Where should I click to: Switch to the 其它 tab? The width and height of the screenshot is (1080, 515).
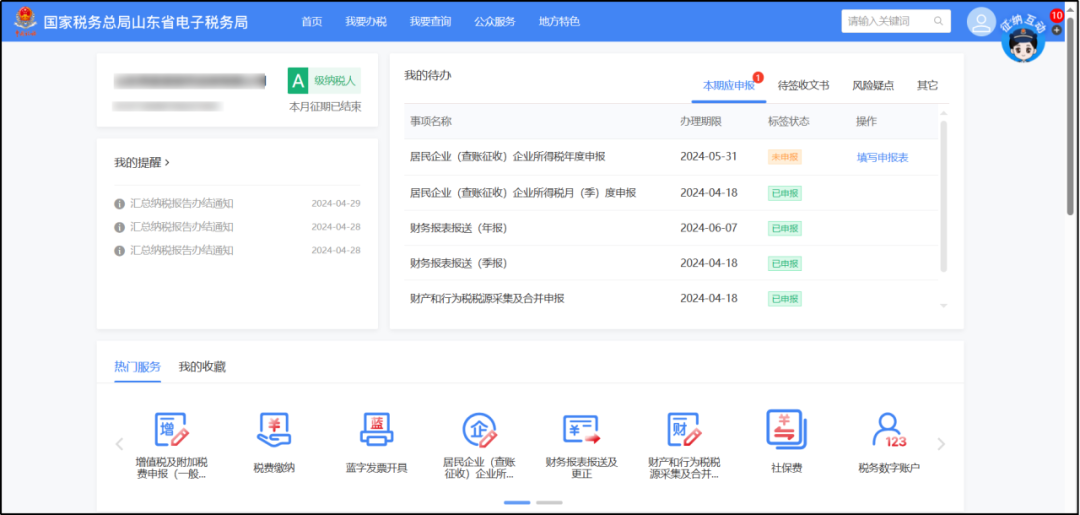click(927, 86)
